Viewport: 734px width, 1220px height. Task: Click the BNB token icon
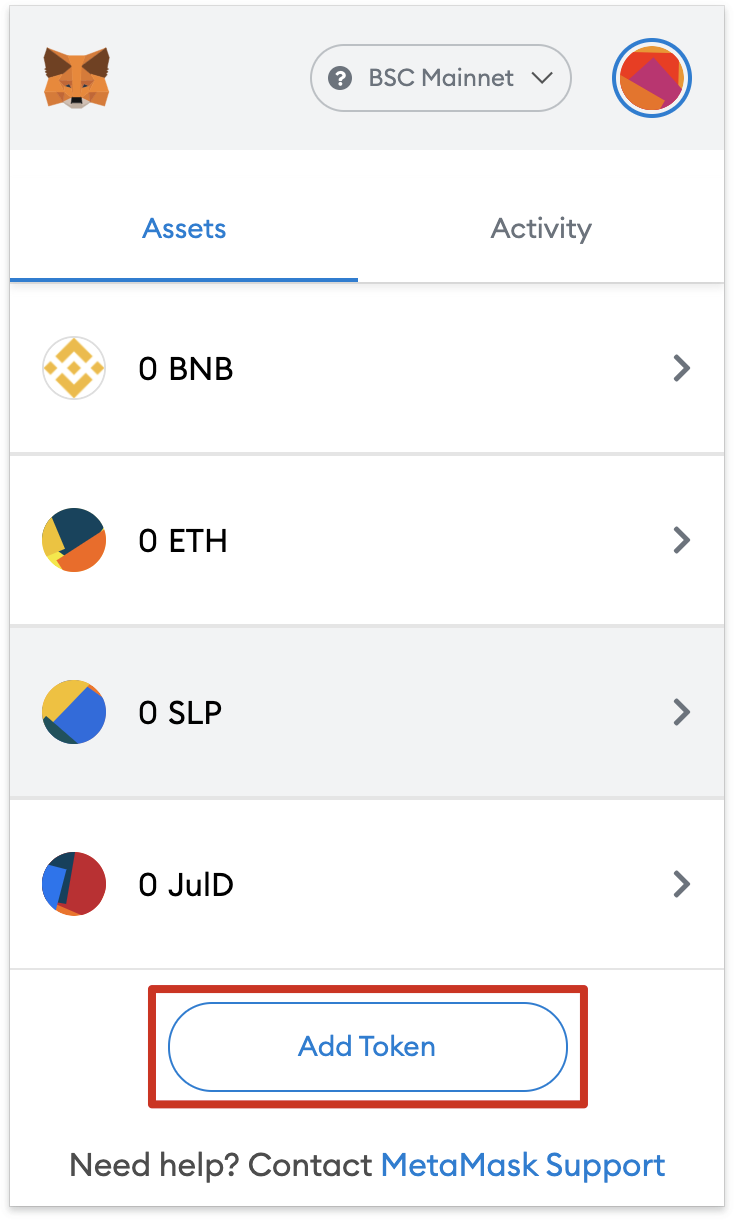click(x=74, y=369)
